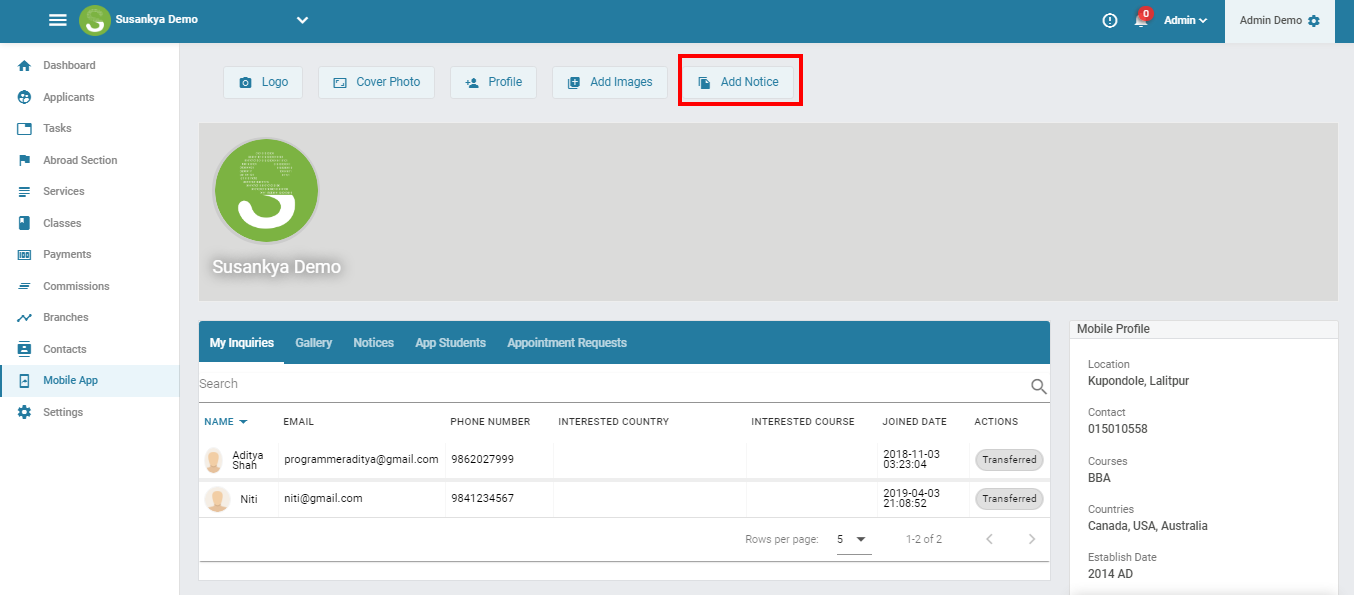Click into the Search input field
Viewport: 1354px width, 595px height.
tap(600, 384)
